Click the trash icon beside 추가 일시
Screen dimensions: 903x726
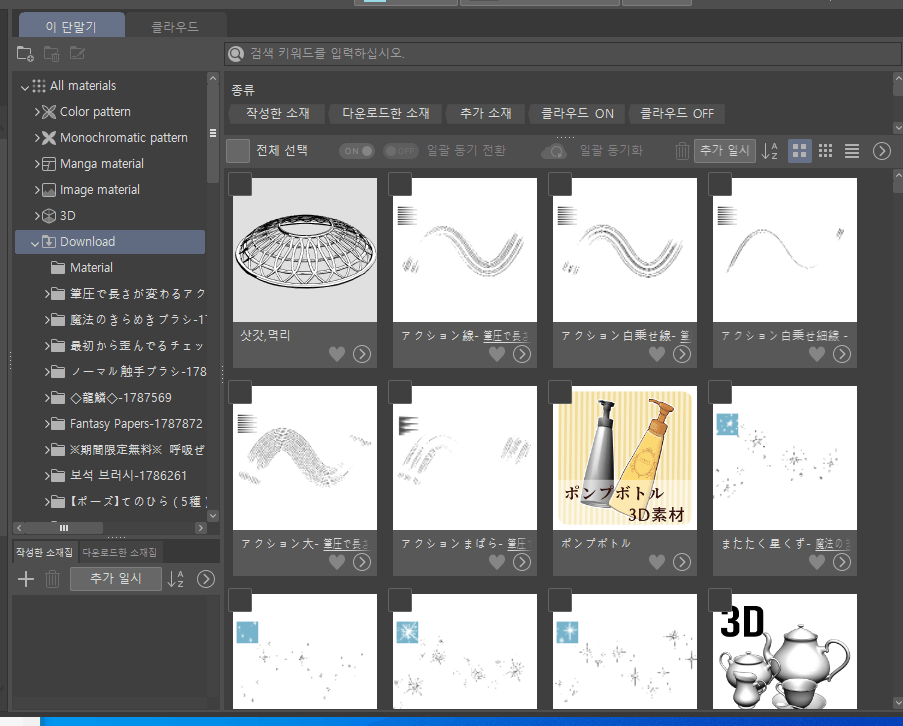tap(682, 151)
